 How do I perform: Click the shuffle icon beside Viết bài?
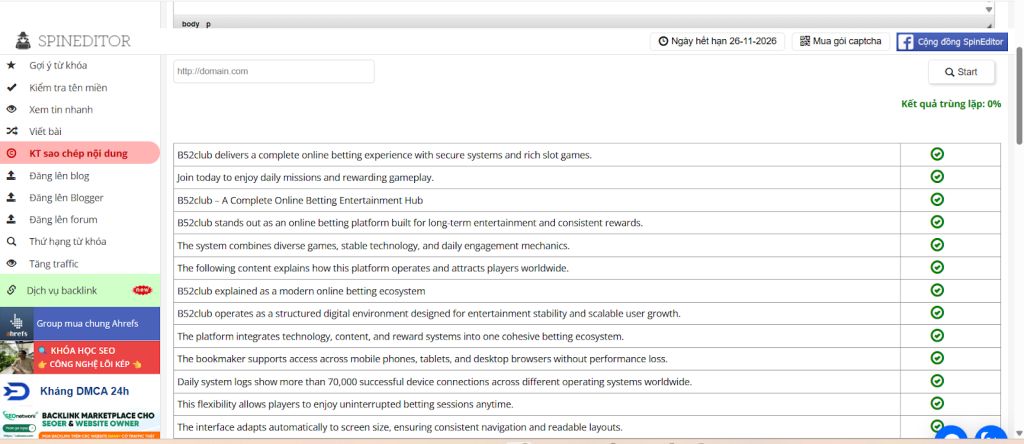11,132
